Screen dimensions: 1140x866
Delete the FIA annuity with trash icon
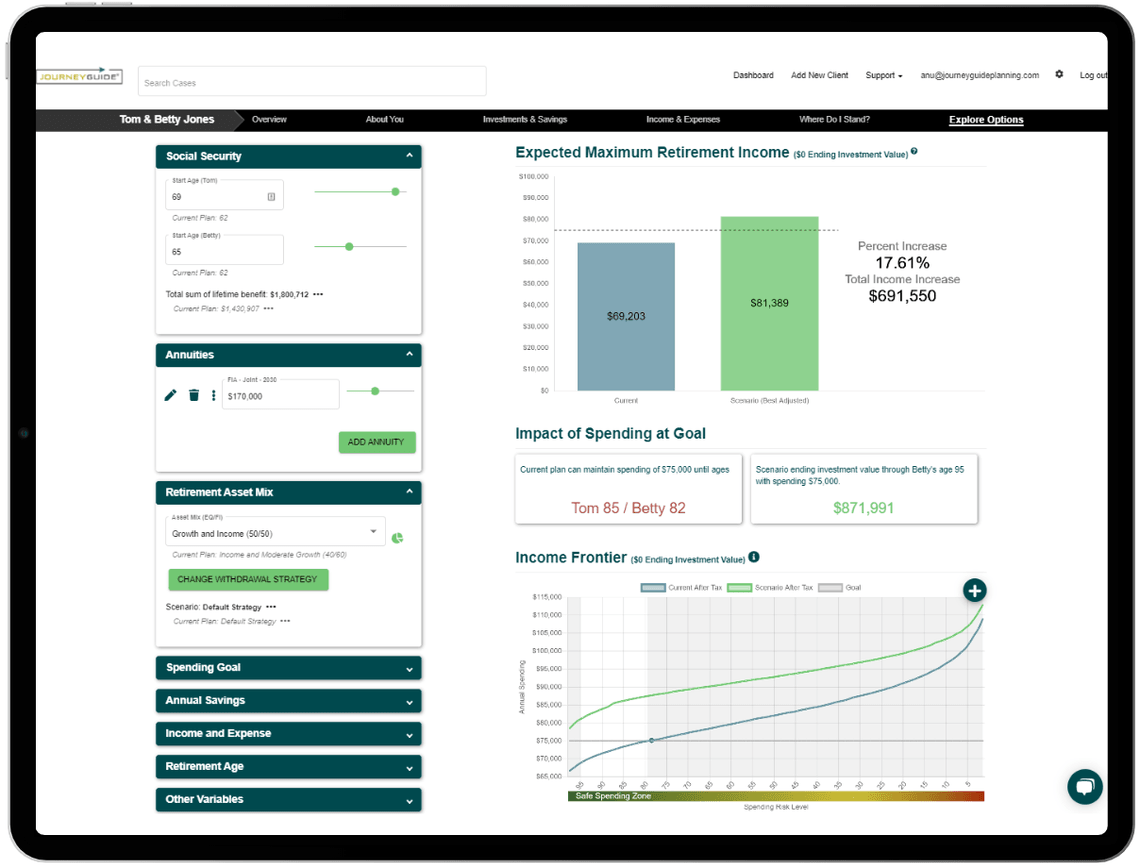click(194, 396)
